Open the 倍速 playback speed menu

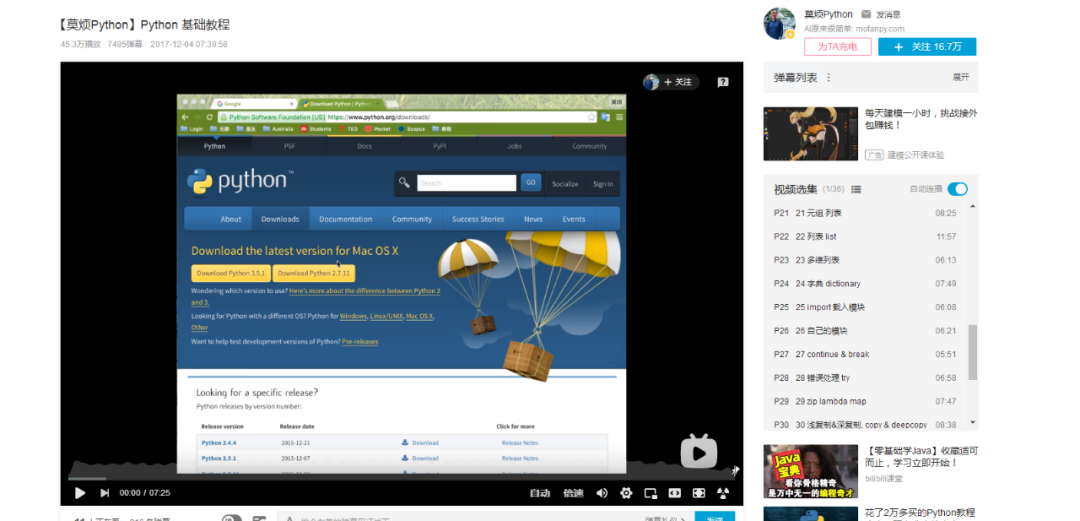click(573, 493)
